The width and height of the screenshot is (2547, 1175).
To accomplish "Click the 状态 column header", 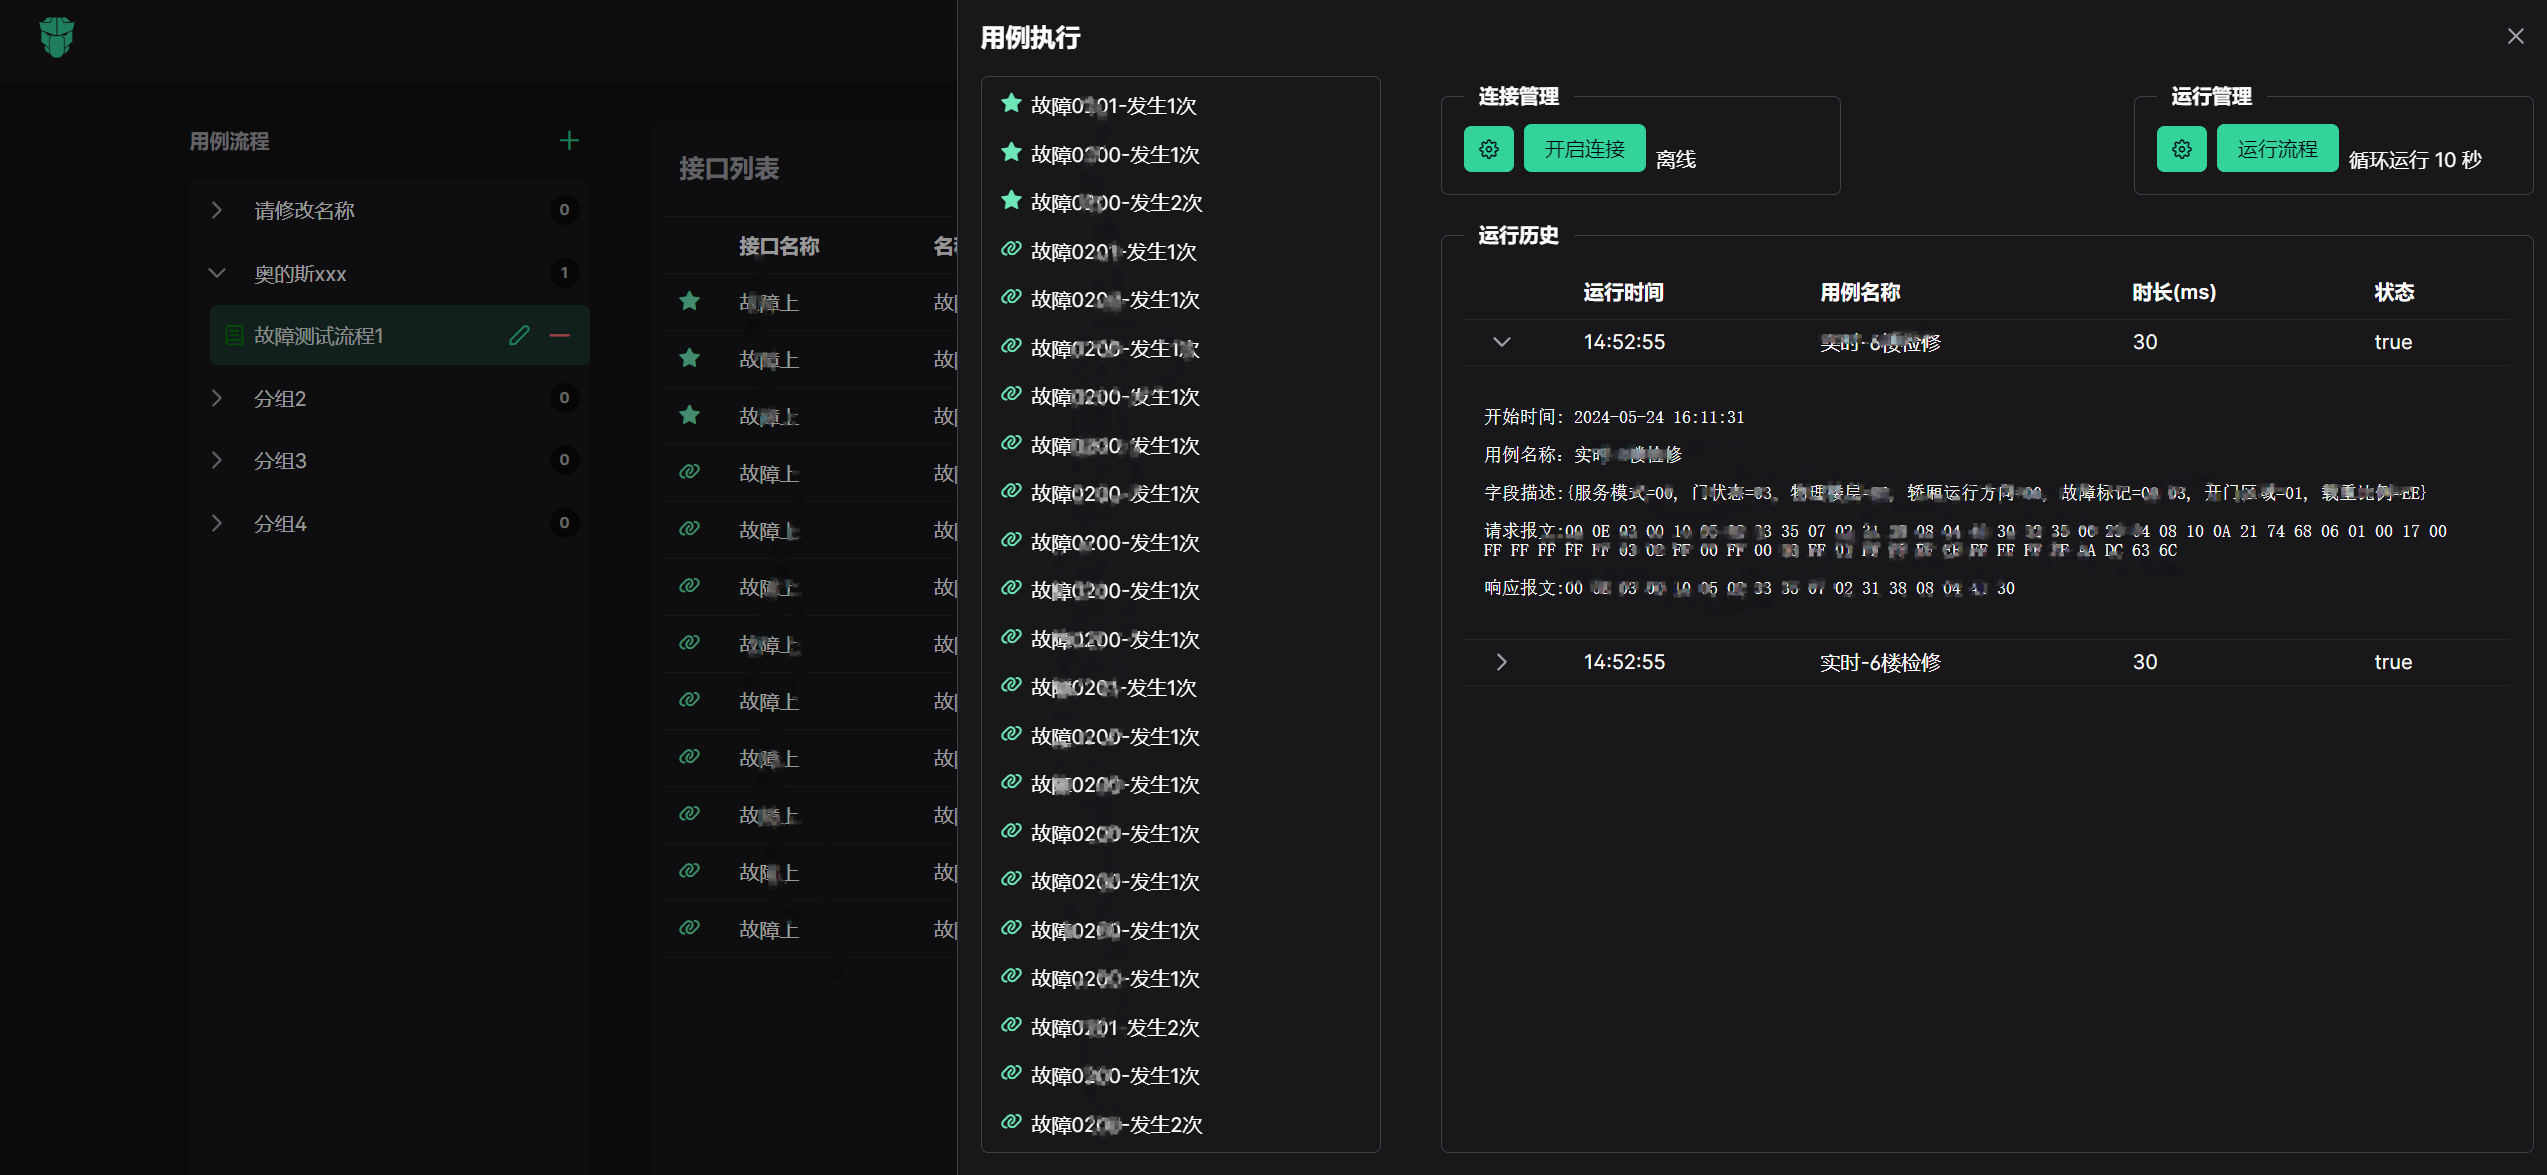I will 2394,292.
